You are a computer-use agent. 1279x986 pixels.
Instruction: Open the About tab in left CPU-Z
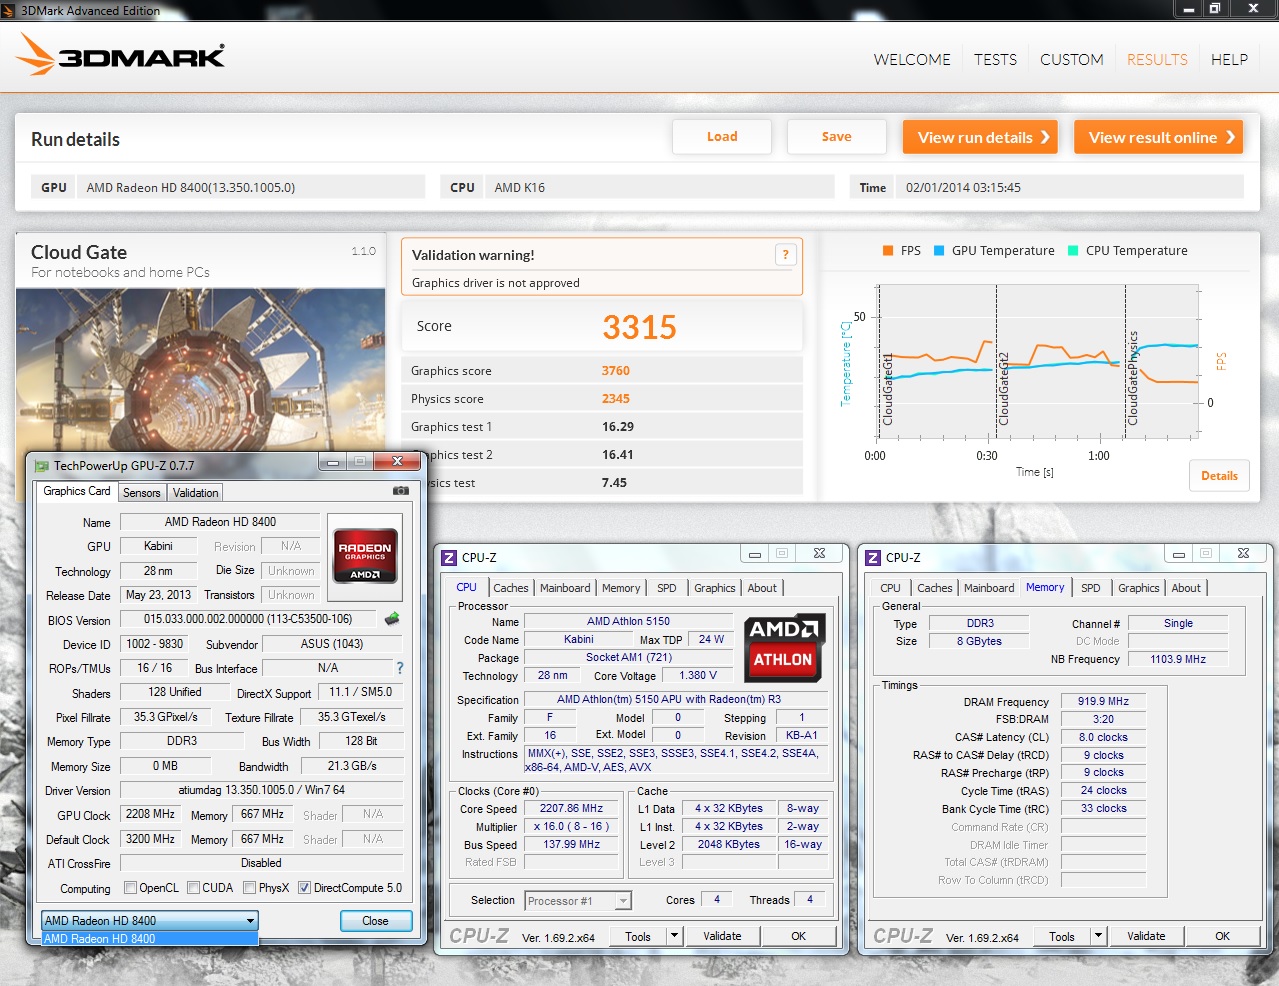point(762,588)
